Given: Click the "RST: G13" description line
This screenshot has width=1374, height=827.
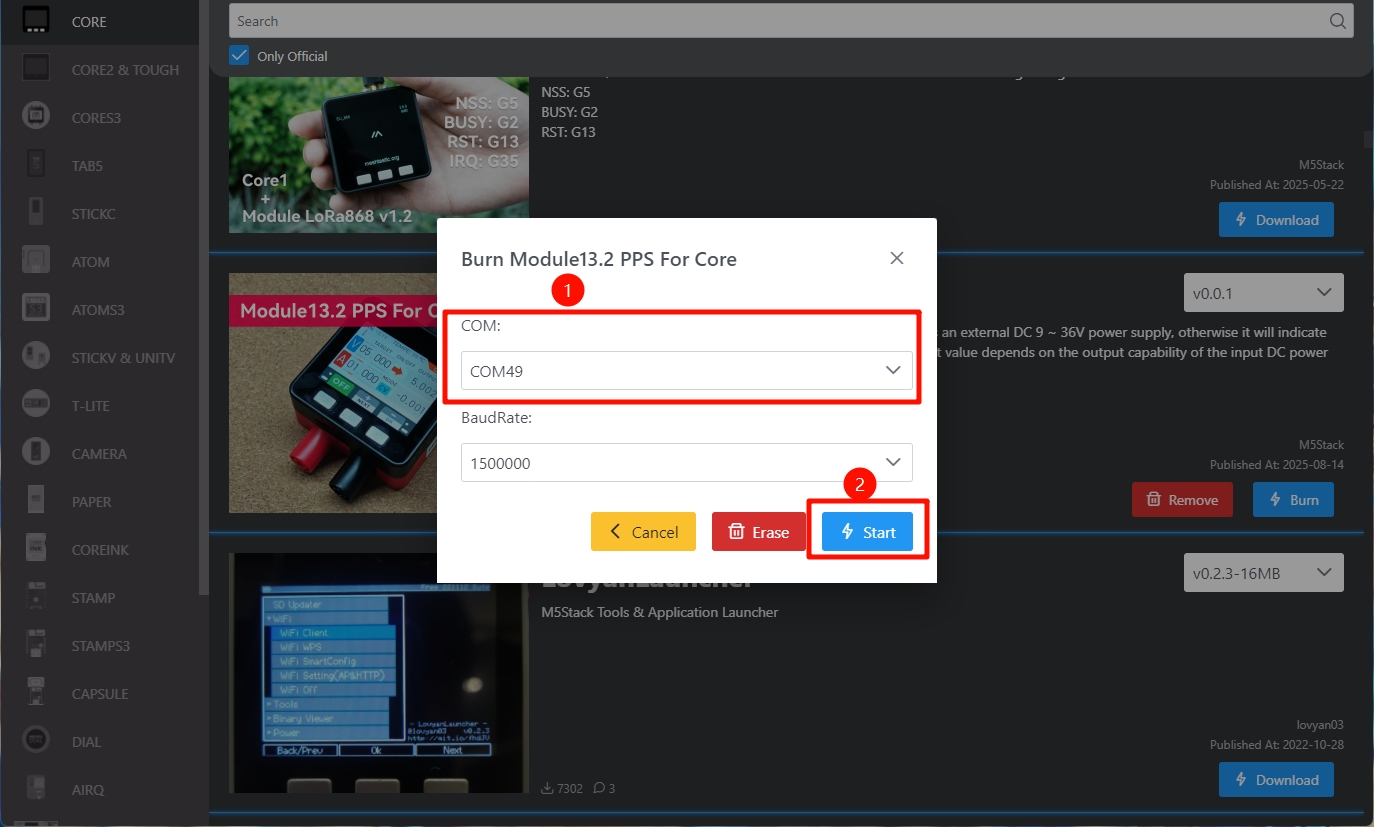Looking at the screenshot, I should point(570,132).
